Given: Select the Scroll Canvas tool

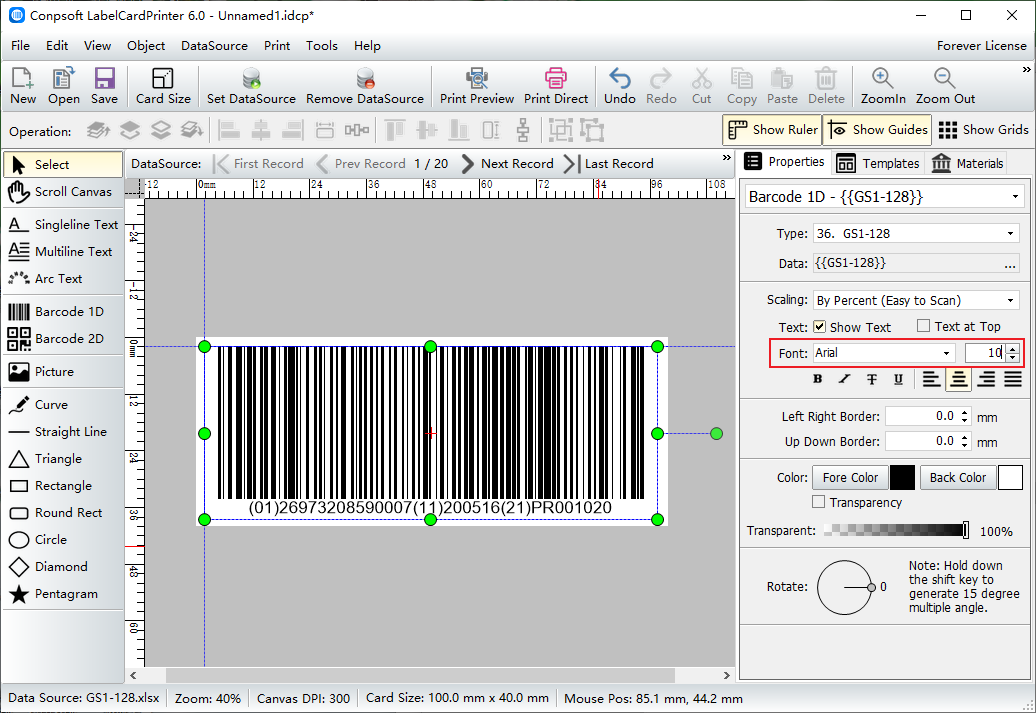Looking at the screenshot, I should pyautogui.click(x=63, y=192).
